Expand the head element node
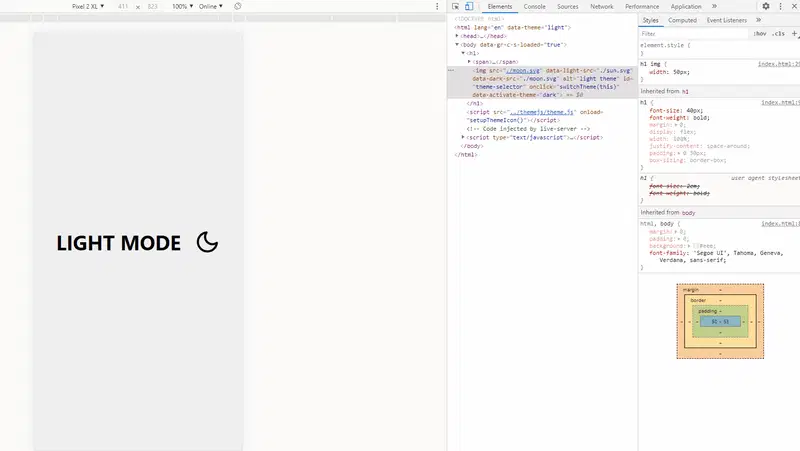Viewport: 800px width, 451px height. tap(457, 36)
